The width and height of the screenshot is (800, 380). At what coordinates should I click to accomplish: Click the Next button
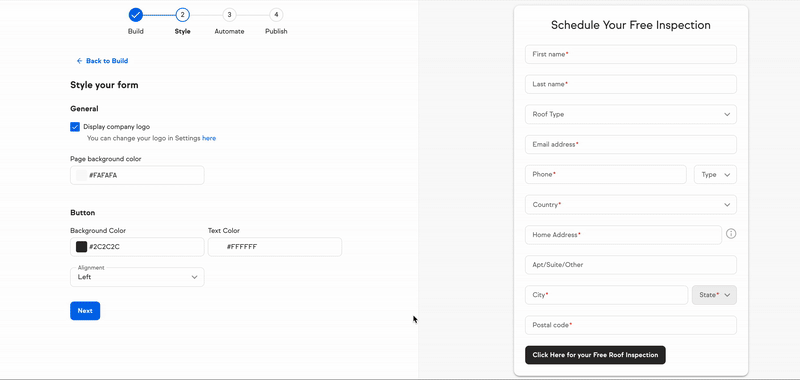click(85, 311)
